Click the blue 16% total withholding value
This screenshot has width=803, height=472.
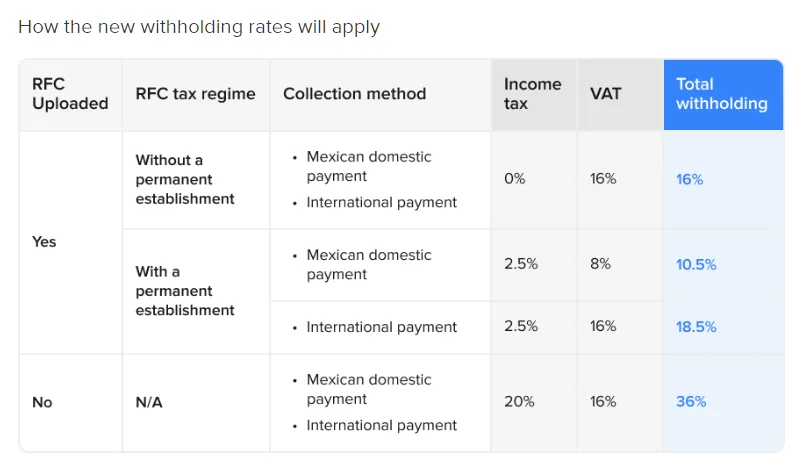coord(690,180)
